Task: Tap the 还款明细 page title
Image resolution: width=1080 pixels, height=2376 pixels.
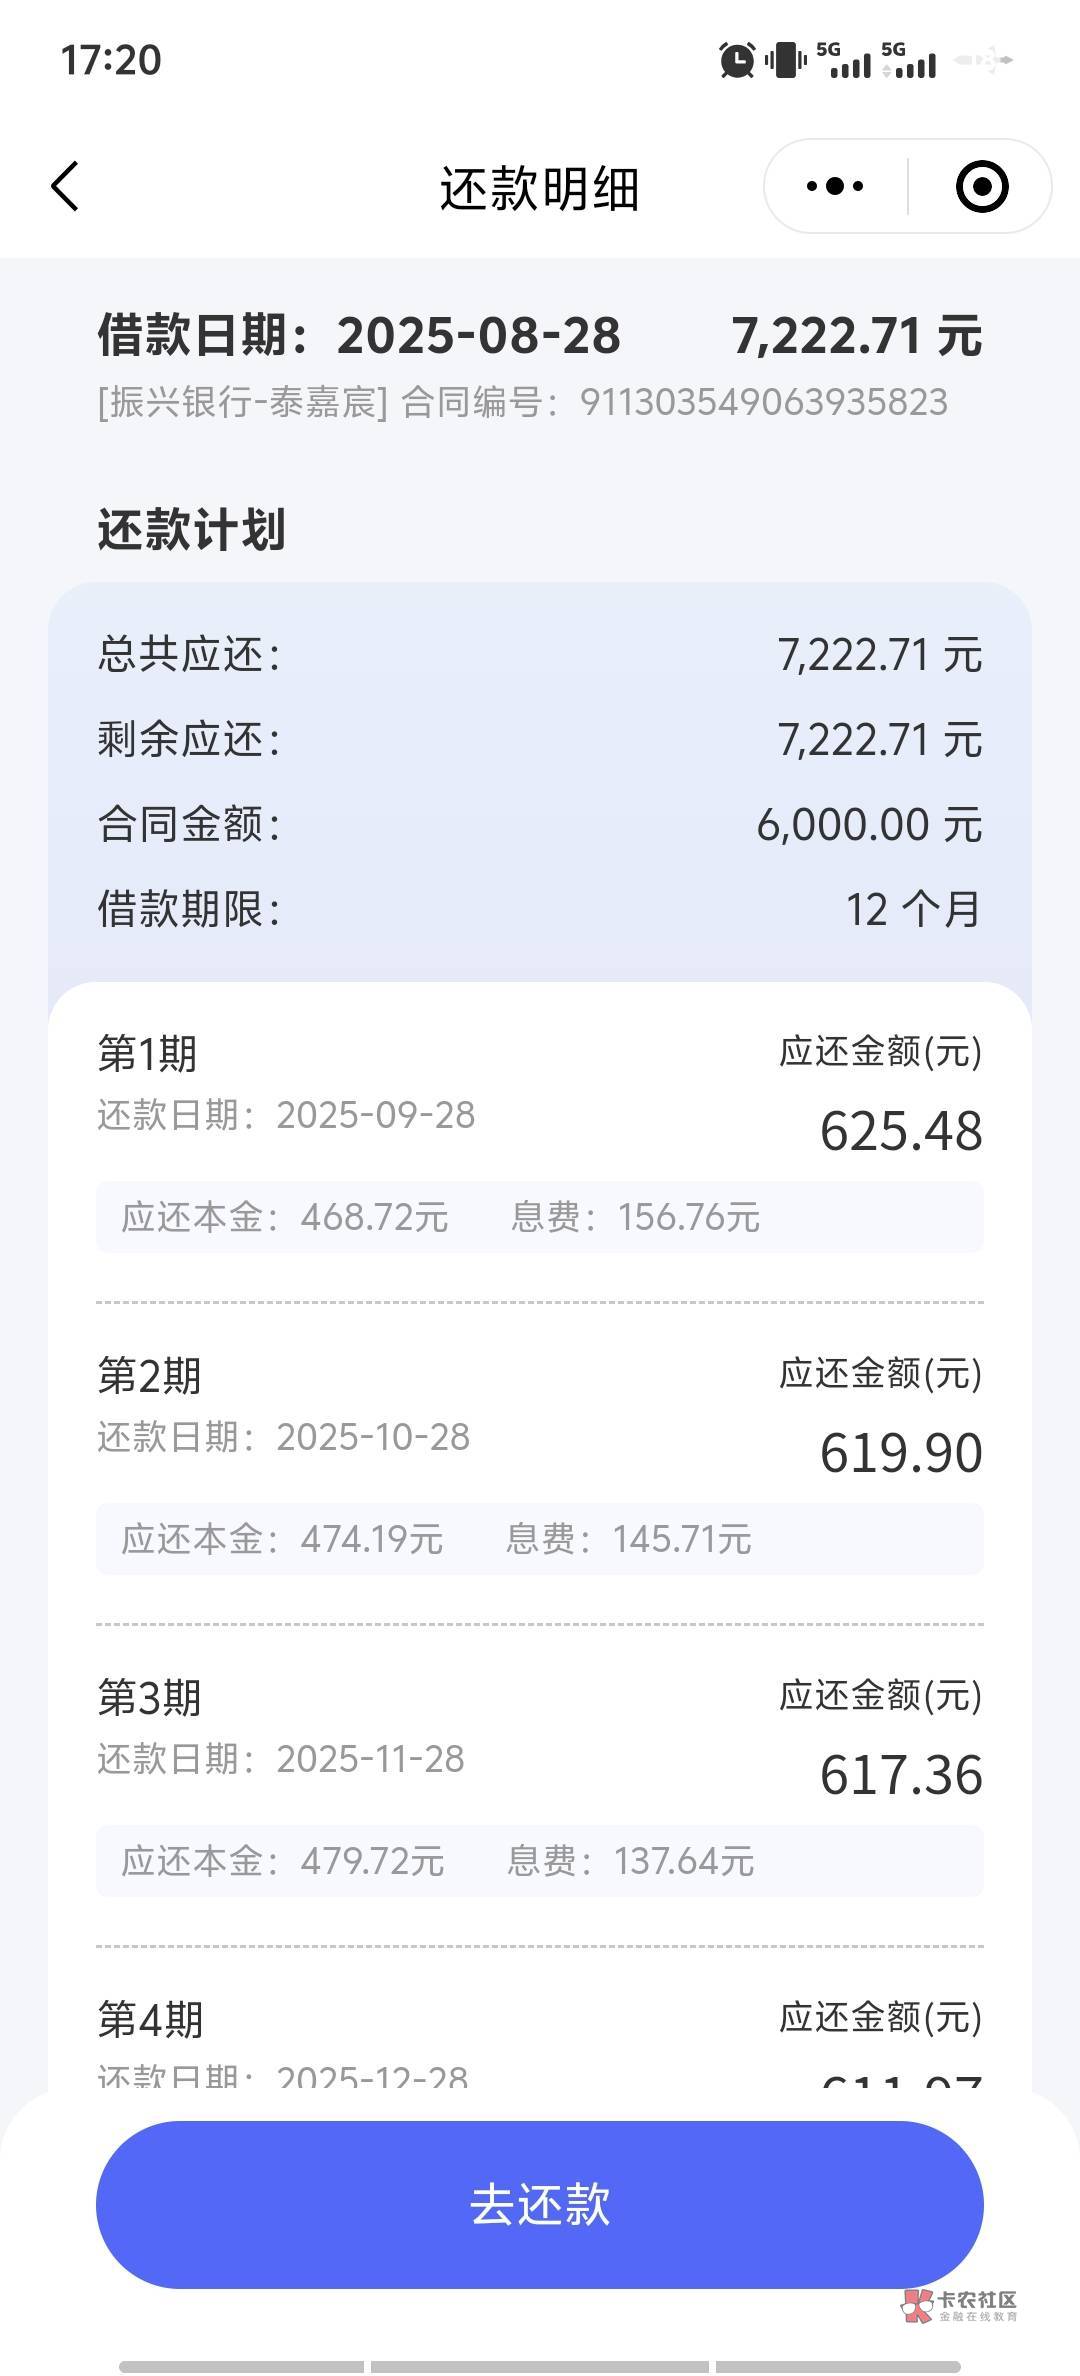Action: coord(539,188)
